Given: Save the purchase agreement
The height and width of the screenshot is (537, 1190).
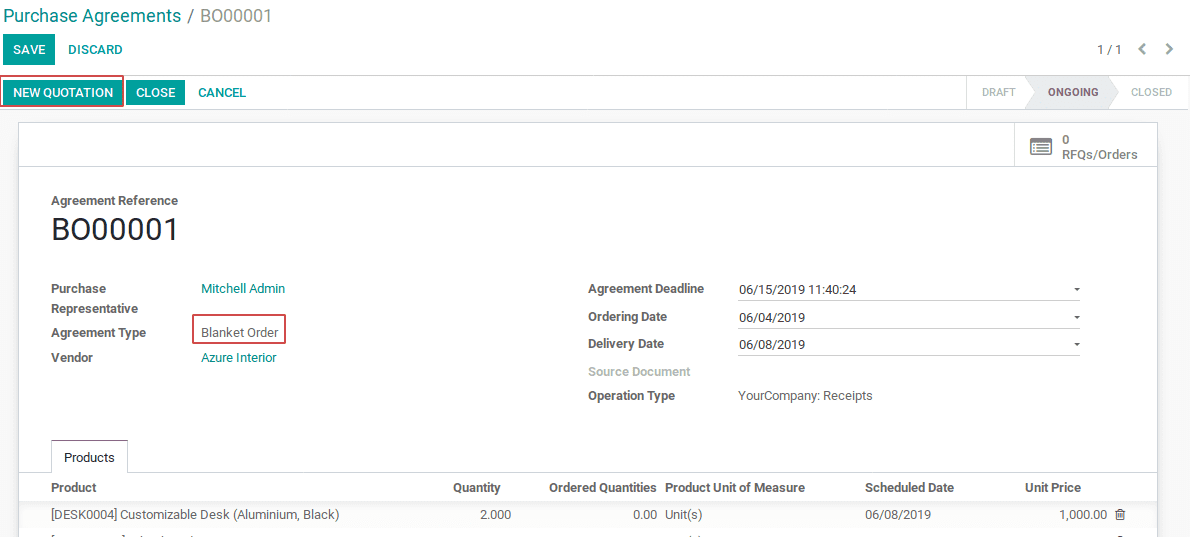Looking at the screenshot, I should (x=29, y=50).
